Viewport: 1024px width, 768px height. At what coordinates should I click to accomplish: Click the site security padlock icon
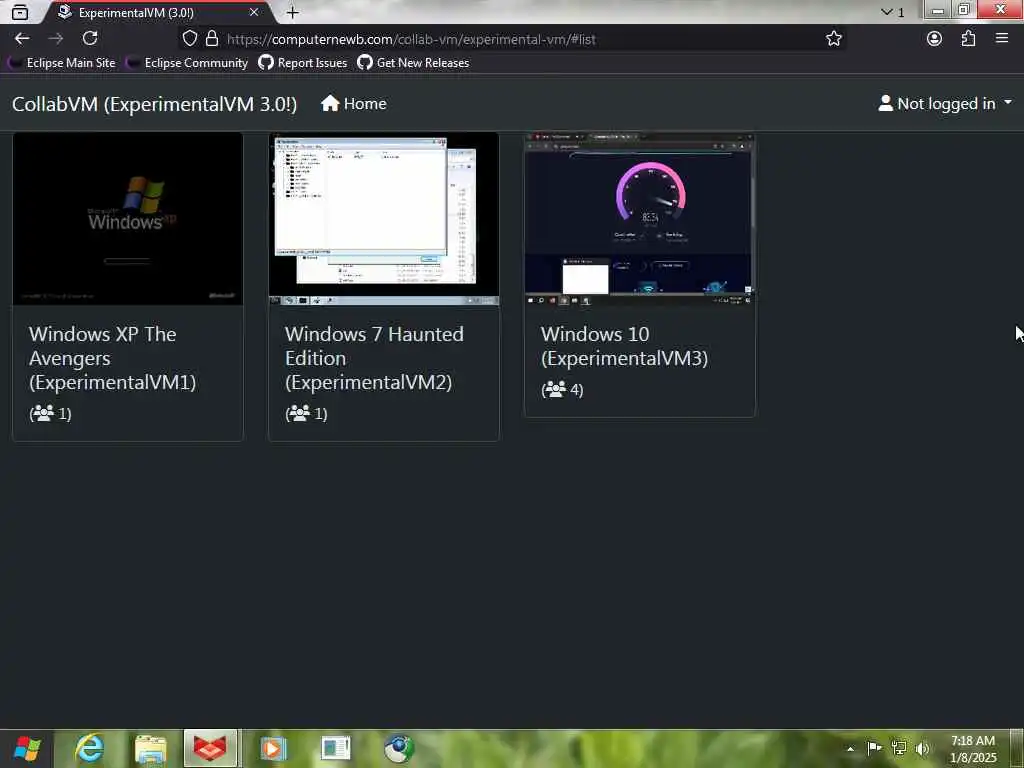click(212, 39)
